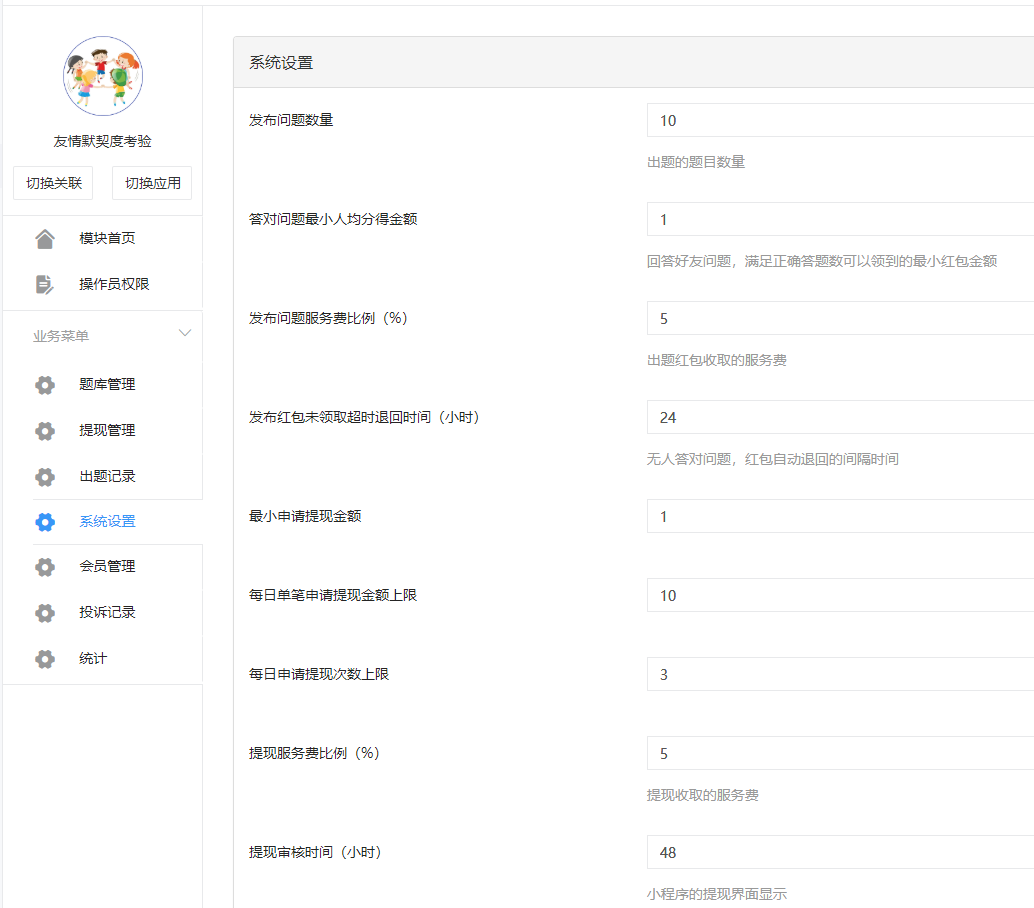Image resolution: width=1034 pixels, height=908 pixels.
Task: Click the 发布红包未领取超时退回时间 input field
Action: (840, 418)
